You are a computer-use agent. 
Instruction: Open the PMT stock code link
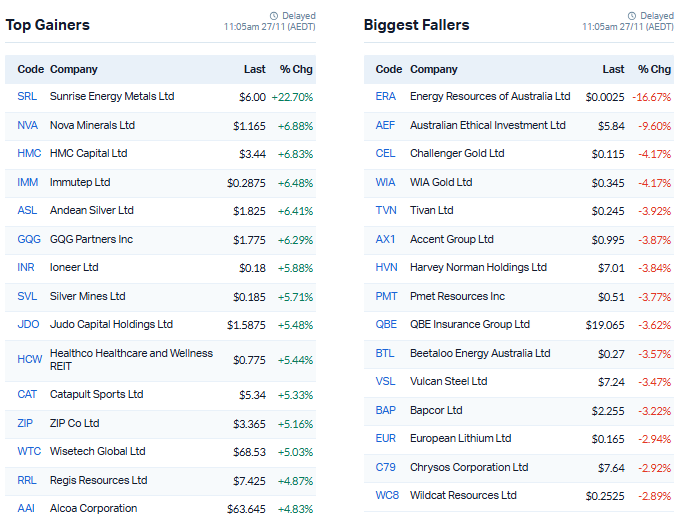387,296
